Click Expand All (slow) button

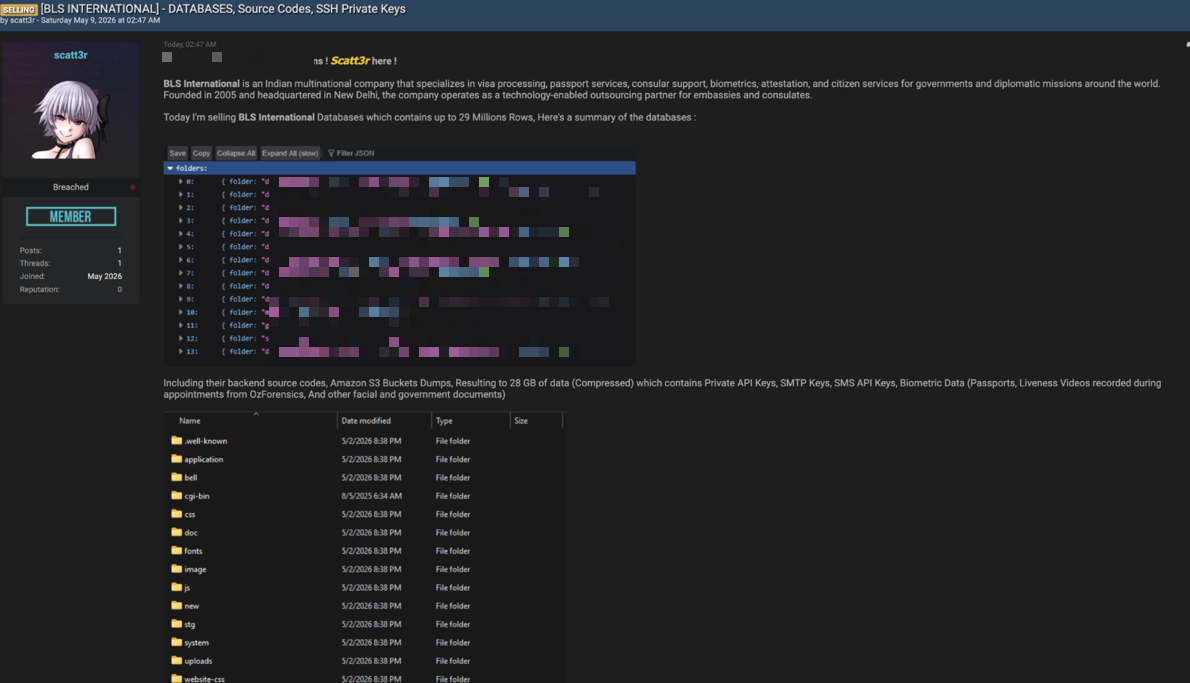291,153
